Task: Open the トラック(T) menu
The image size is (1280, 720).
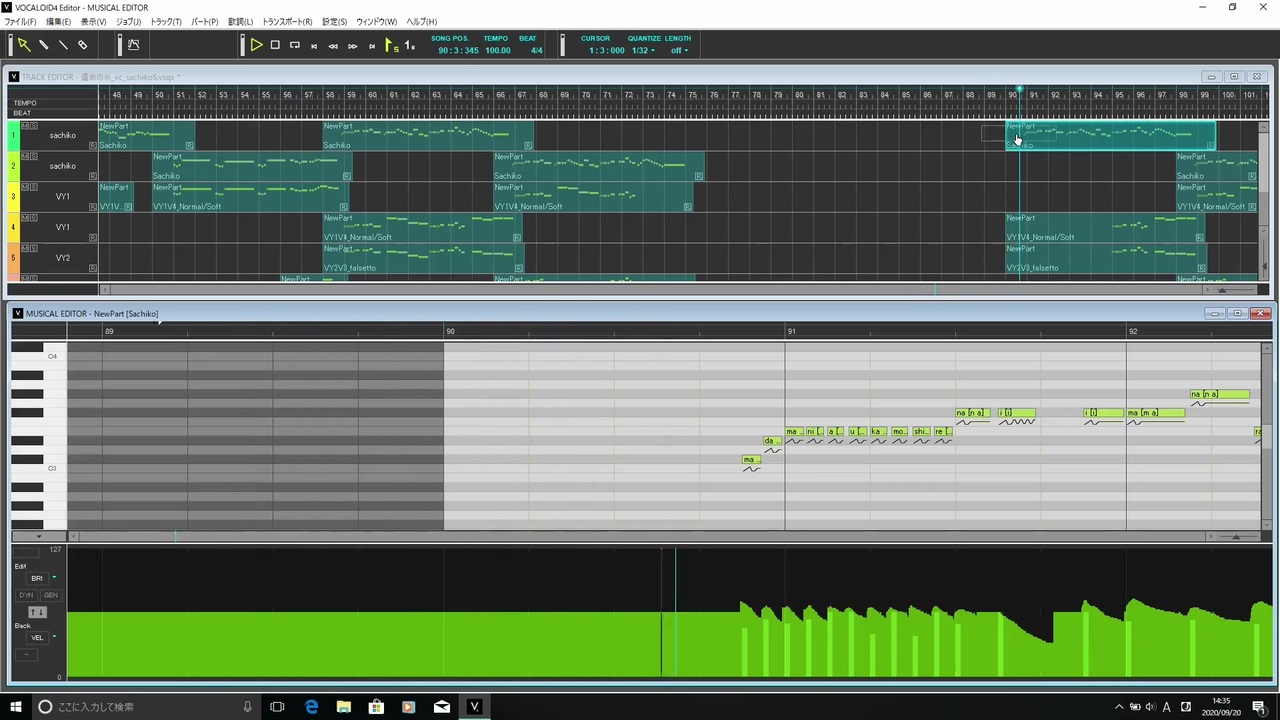Action: (x=166, y=22)
